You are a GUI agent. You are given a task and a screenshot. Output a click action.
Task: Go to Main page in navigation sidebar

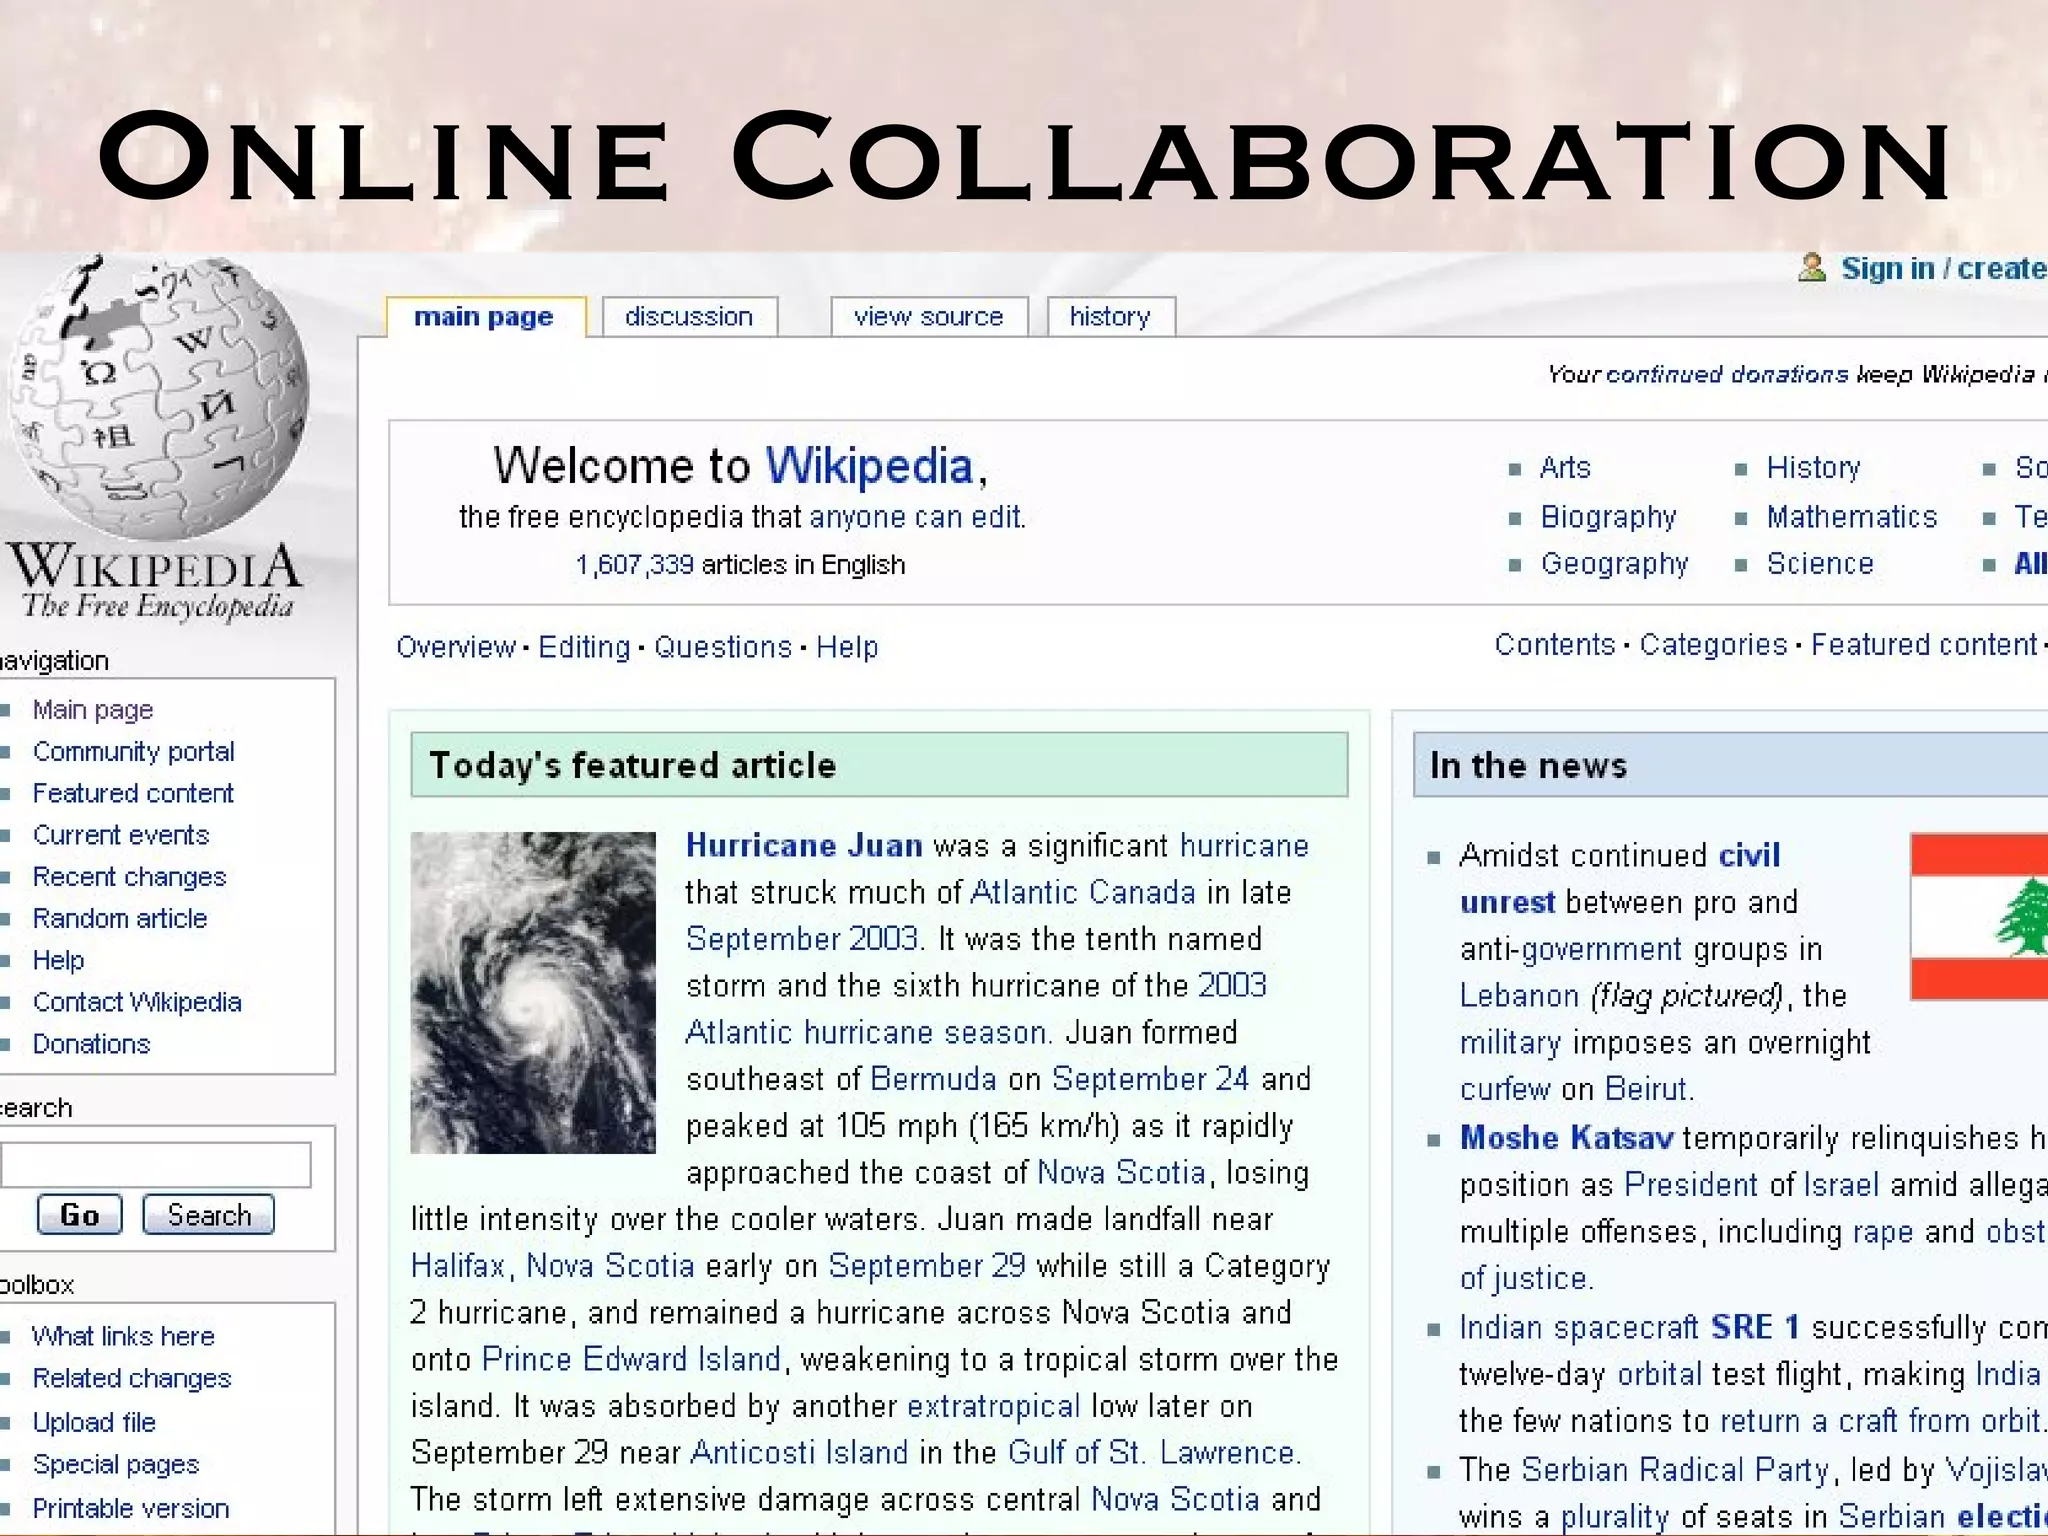pos(93,710)
